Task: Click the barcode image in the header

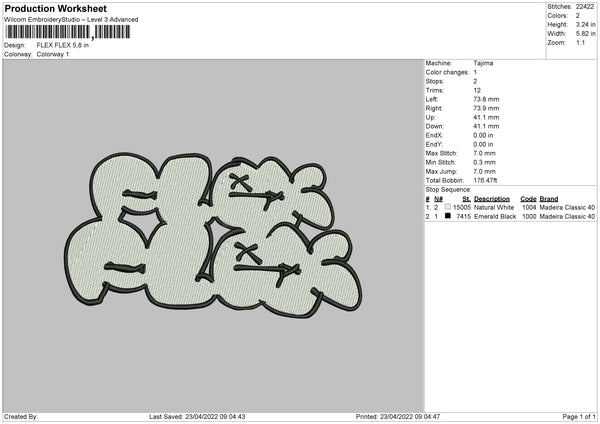Action: coord(68,32)
